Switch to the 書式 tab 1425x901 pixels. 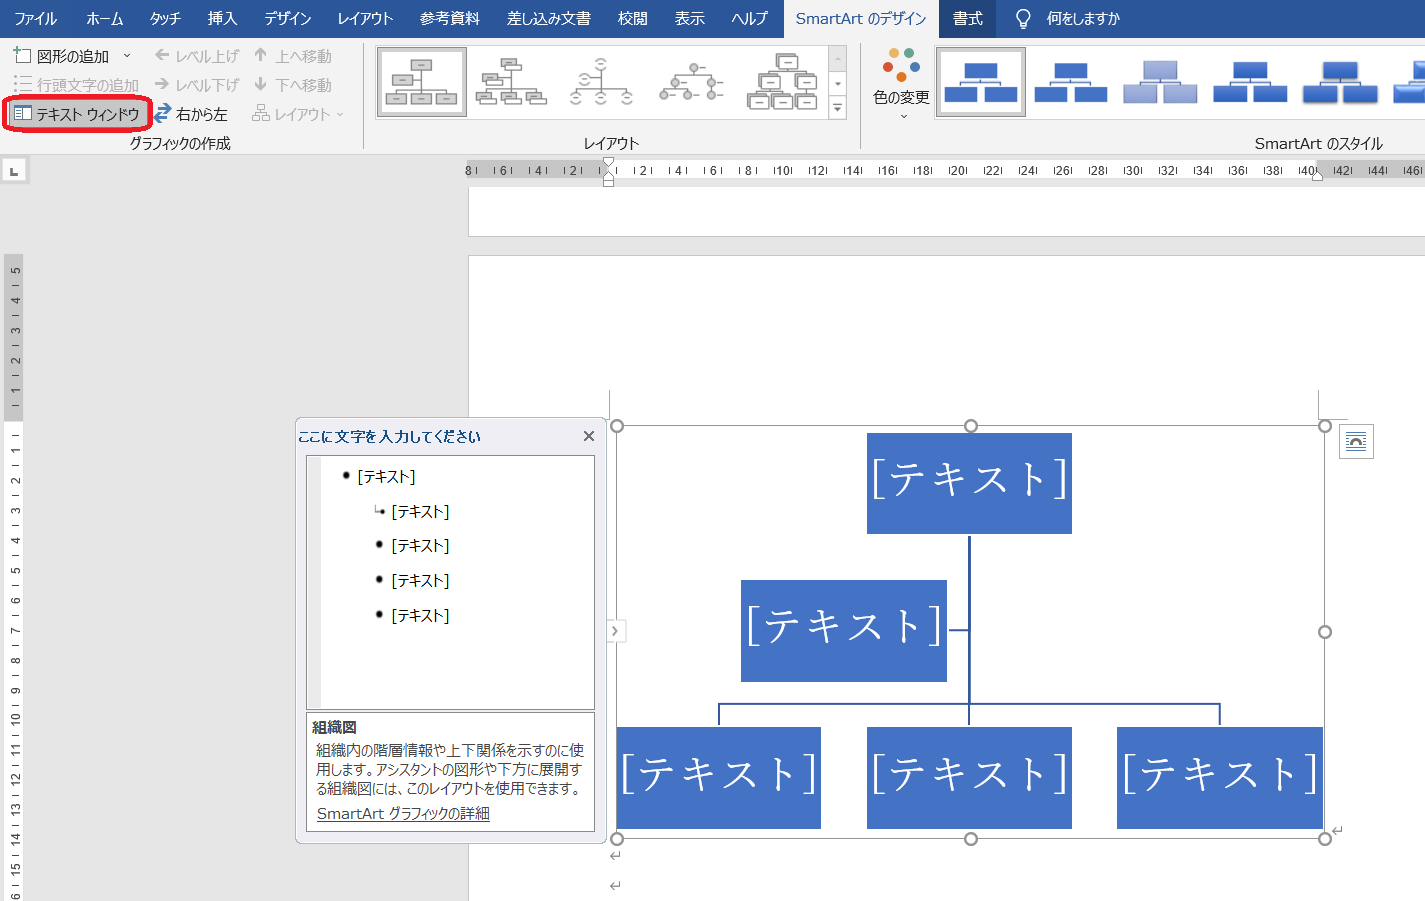967,18
